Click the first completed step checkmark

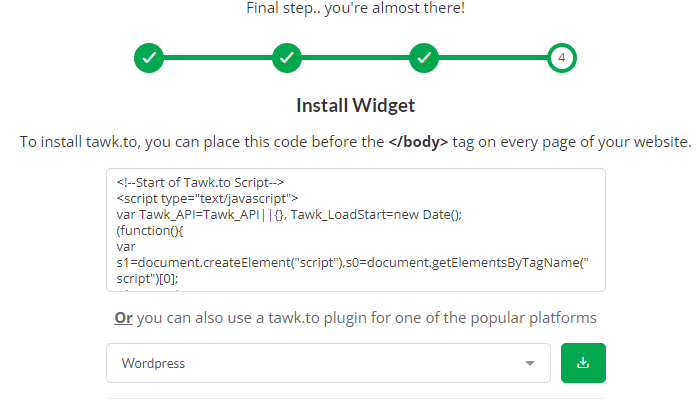(x=149, y=58)
